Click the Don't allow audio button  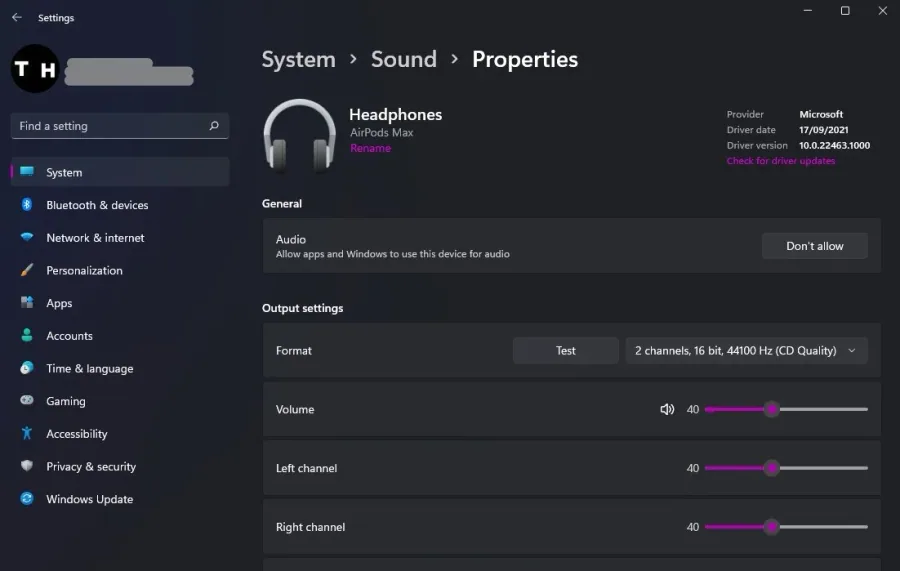click(x=814, y=246)
